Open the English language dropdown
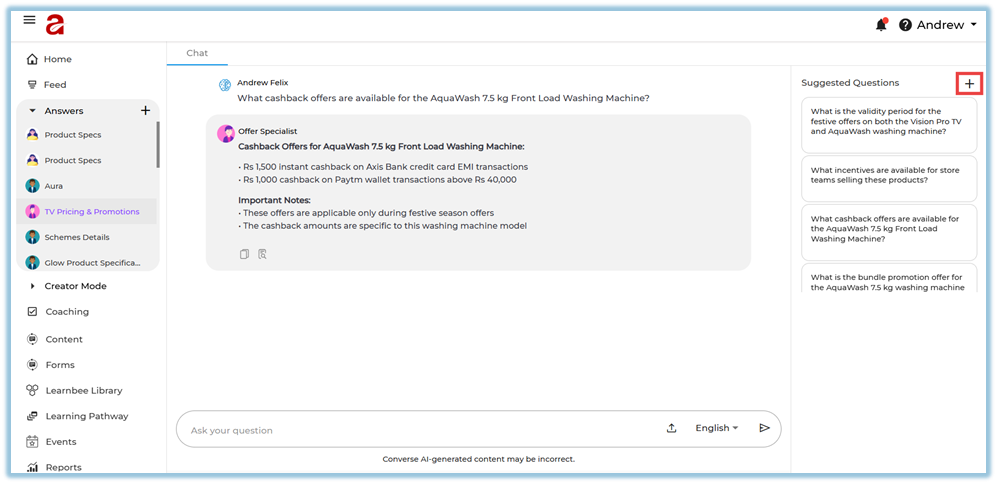The image size is (997, 484). click(x=717, y=428)
